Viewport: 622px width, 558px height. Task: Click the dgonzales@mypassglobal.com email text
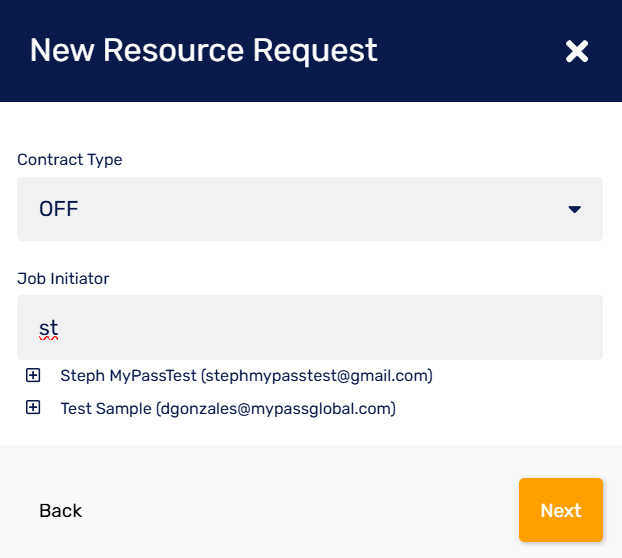click(x=276, y=408)
